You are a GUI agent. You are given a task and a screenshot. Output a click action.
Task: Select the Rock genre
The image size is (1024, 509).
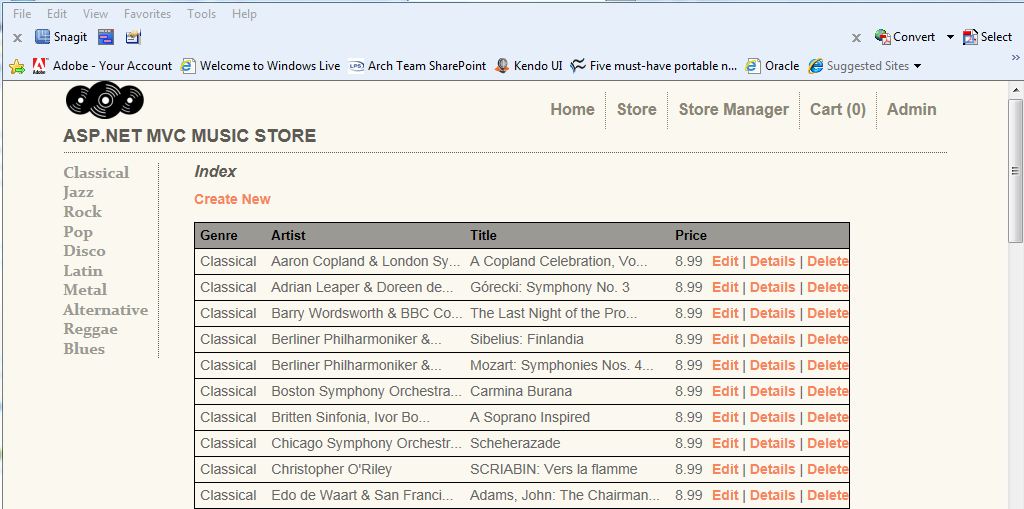pyautogui.click(x=82, y=212)
